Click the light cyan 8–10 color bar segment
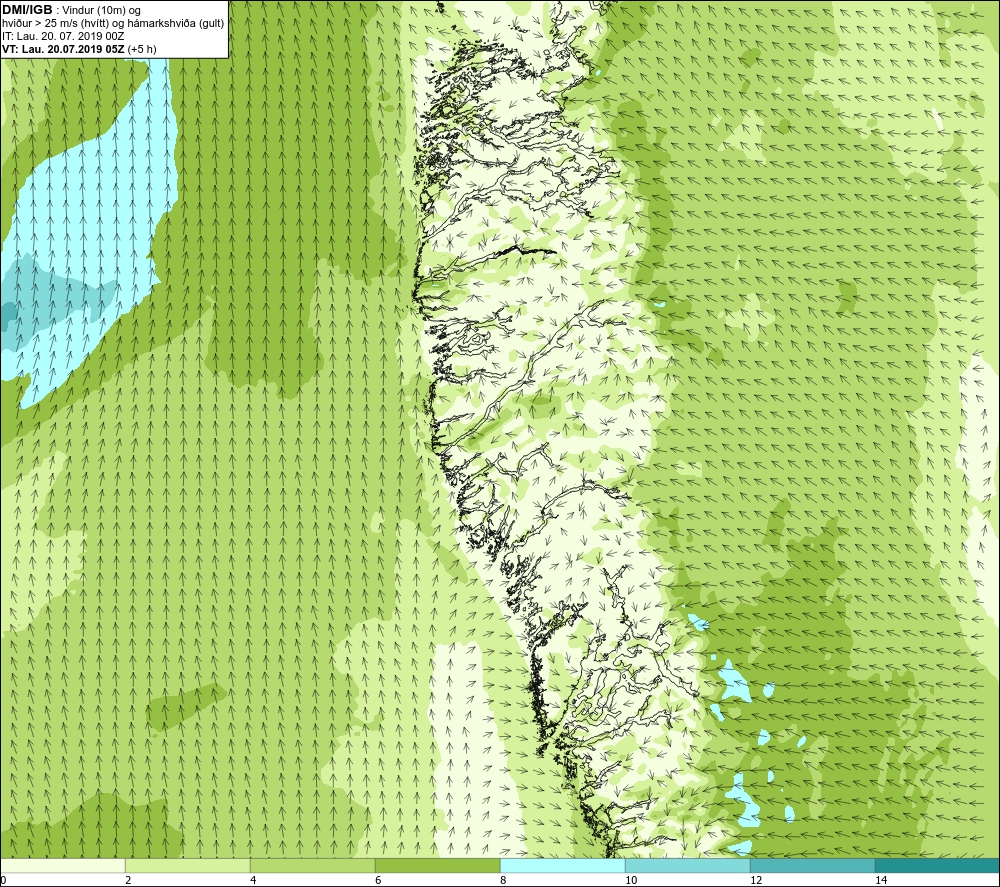Viewport: 1000px width, 887px height. click(562, 865)
